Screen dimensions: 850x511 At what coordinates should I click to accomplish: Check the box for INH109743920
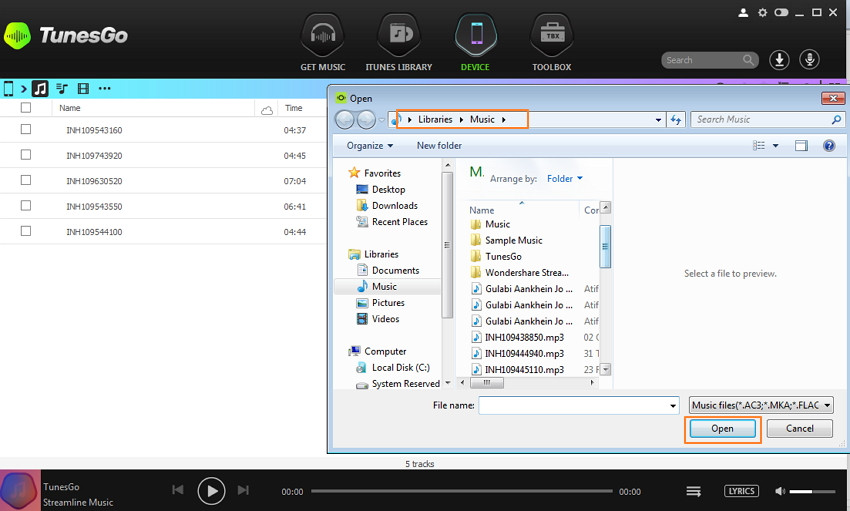25,154
